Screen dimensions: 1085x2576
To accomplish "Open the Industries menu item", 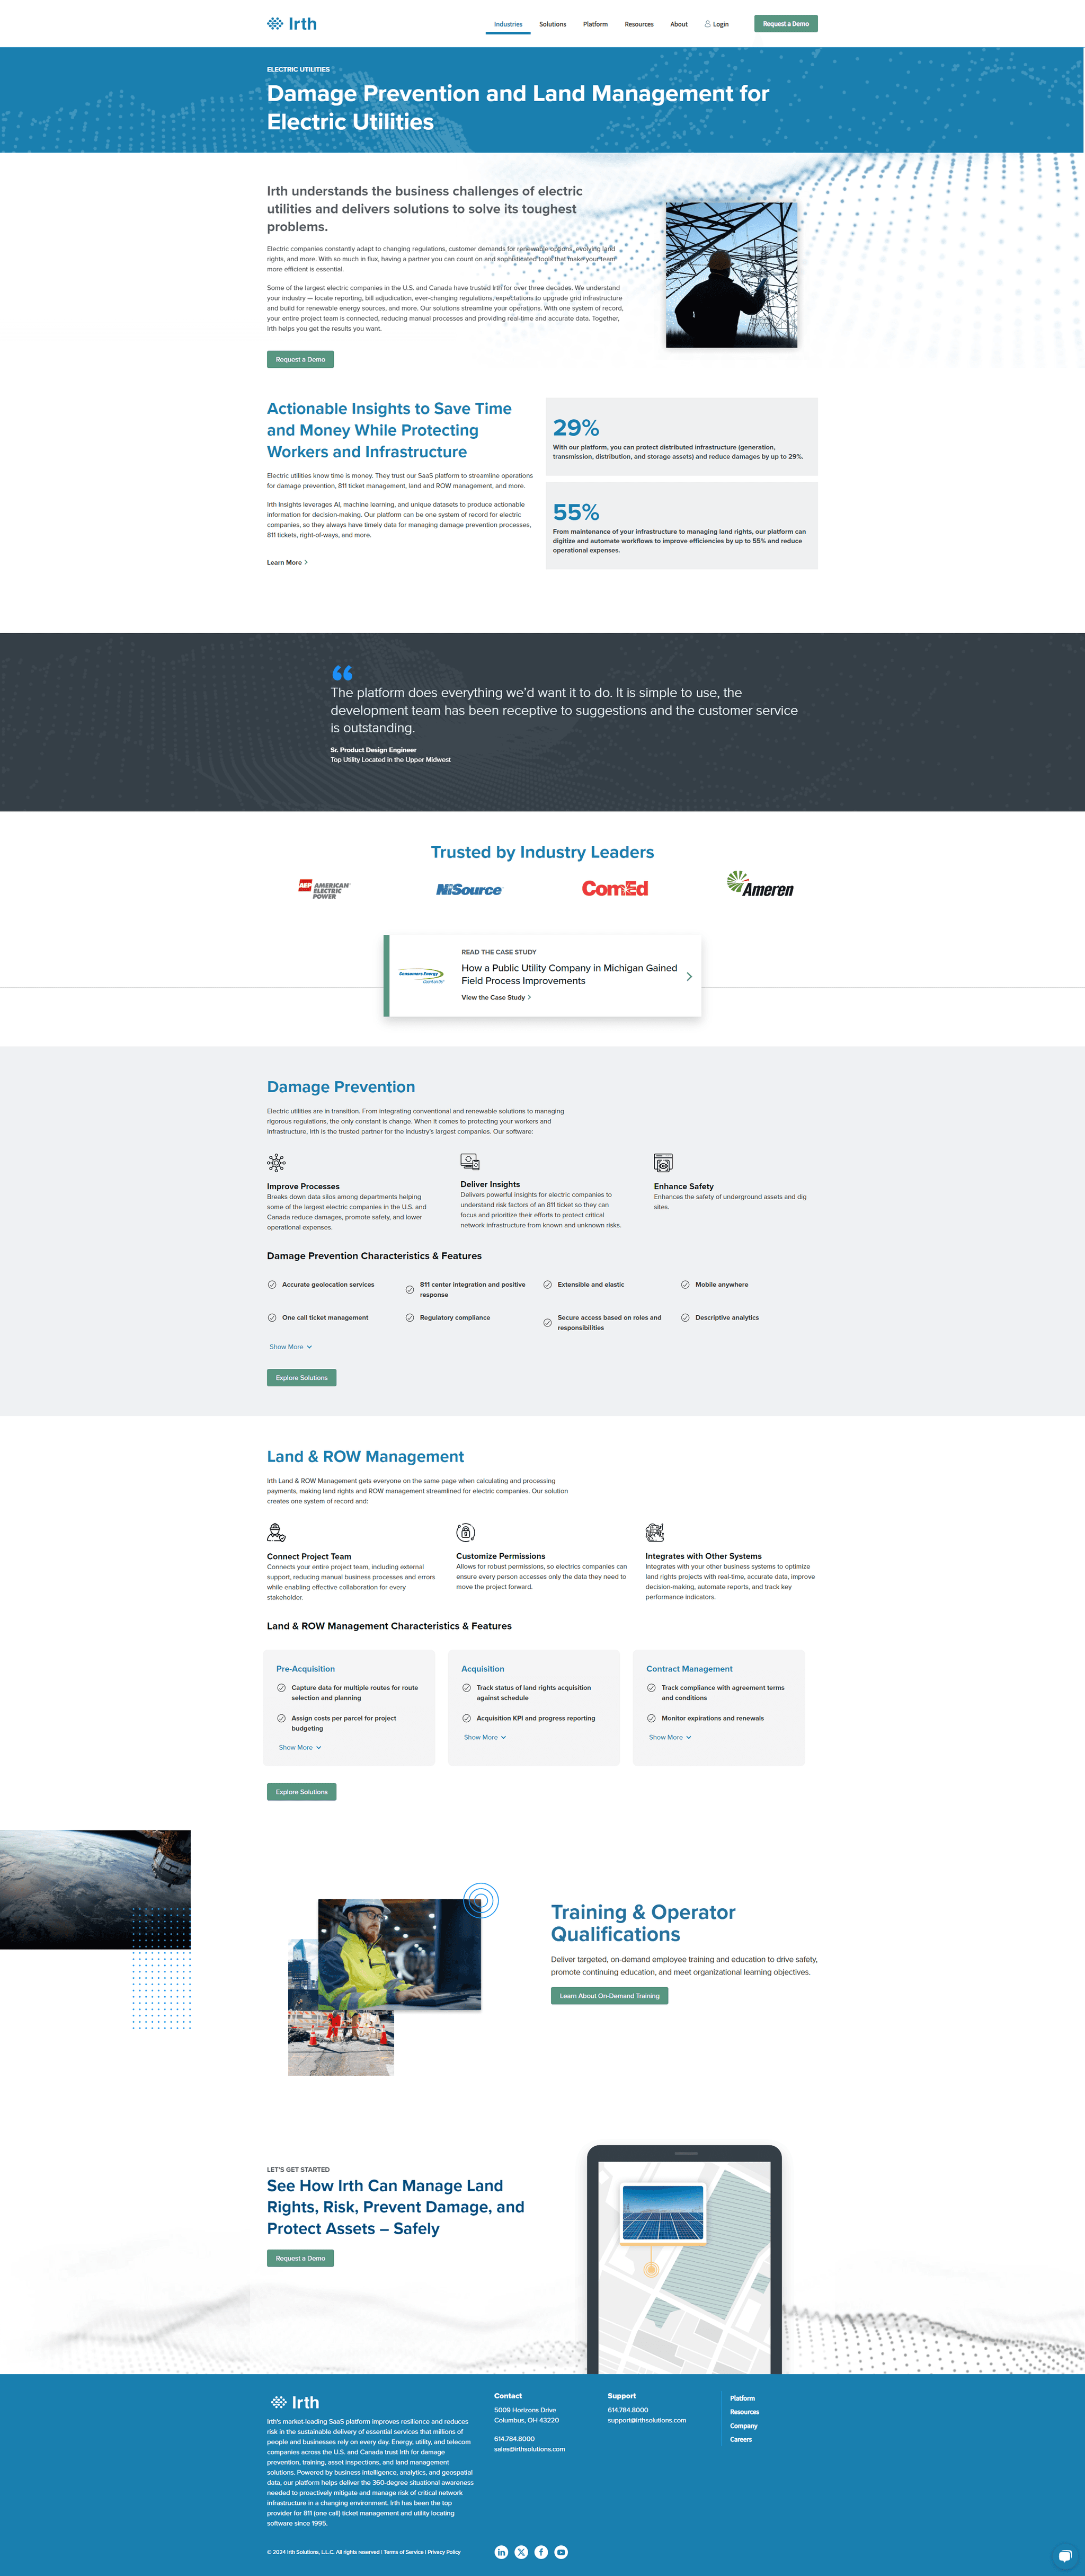I will coord(508,24).
